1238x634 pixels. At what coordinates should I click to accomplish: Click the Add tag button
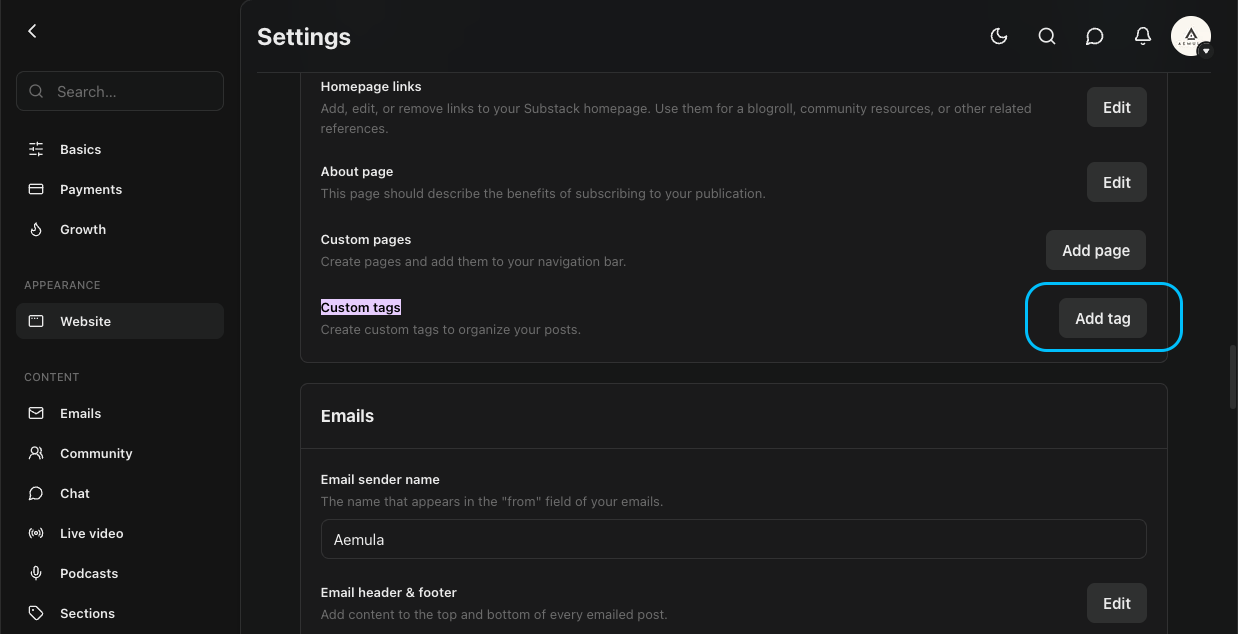pos(1102,318)
